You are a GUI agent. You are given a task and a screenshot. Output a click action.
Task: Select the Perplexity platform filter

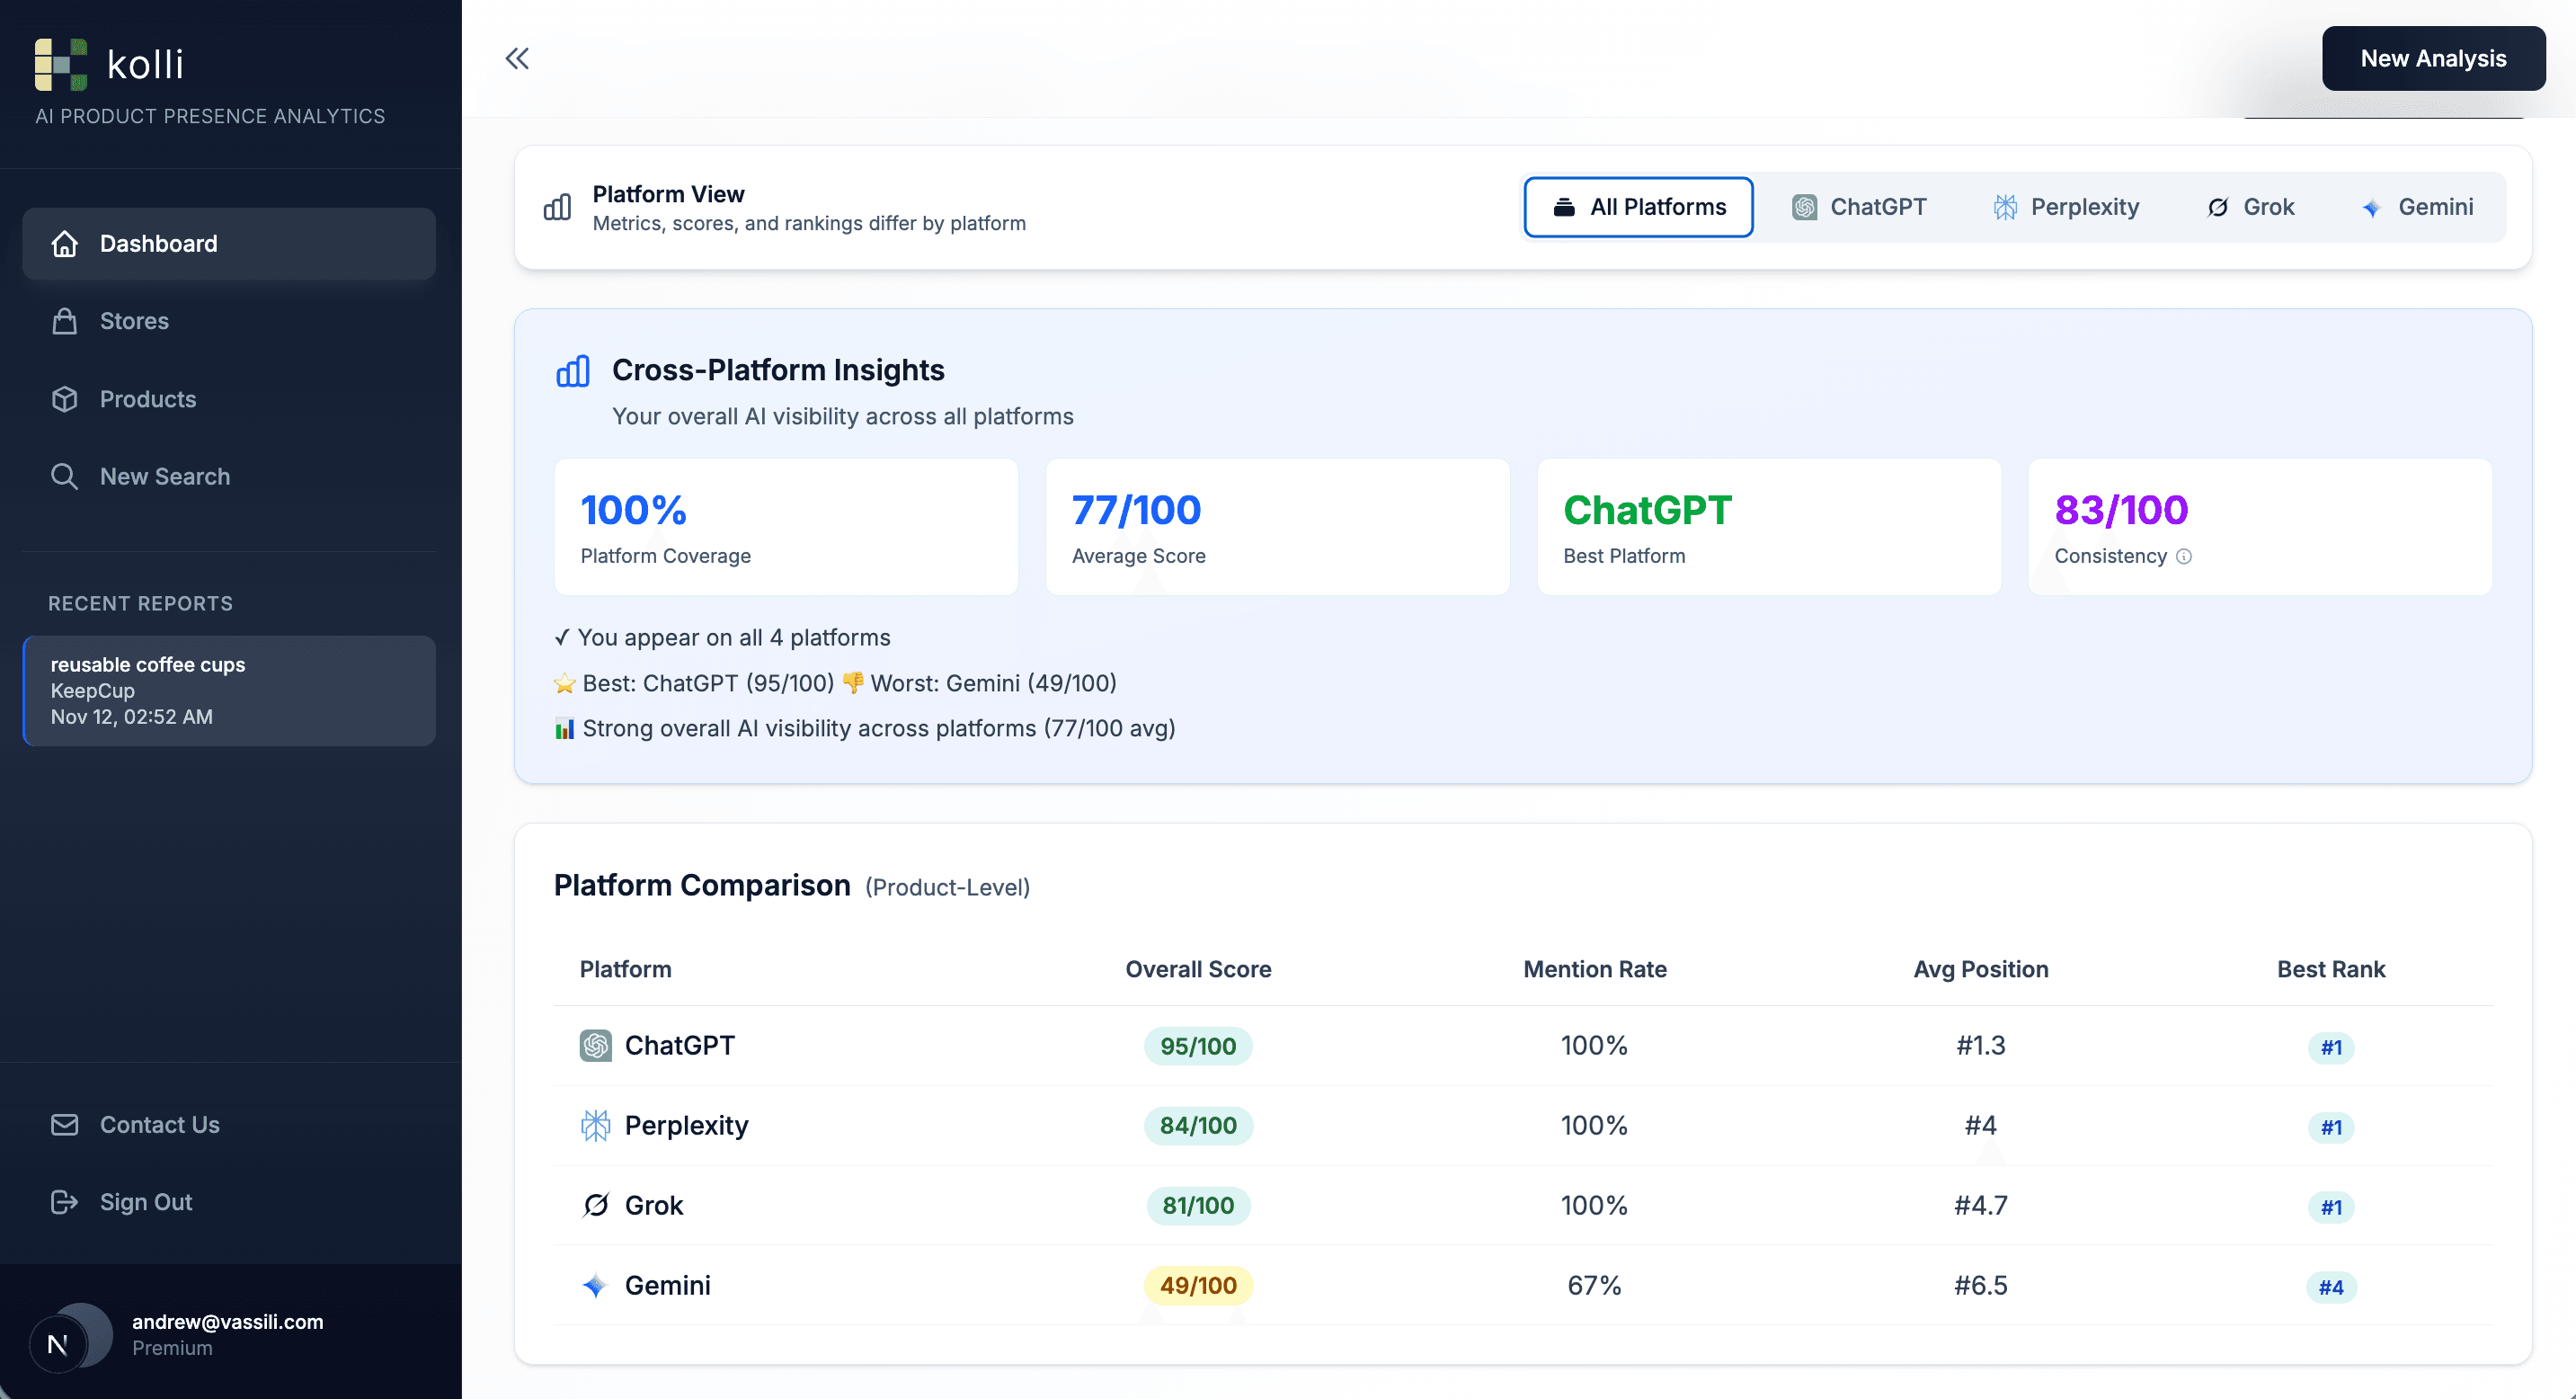[2066, 207]
